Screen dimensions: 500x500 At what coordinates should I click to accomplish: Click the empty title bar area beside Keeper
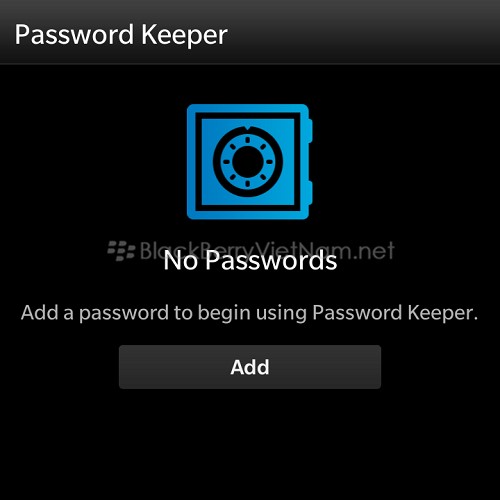tap(363, 35)
